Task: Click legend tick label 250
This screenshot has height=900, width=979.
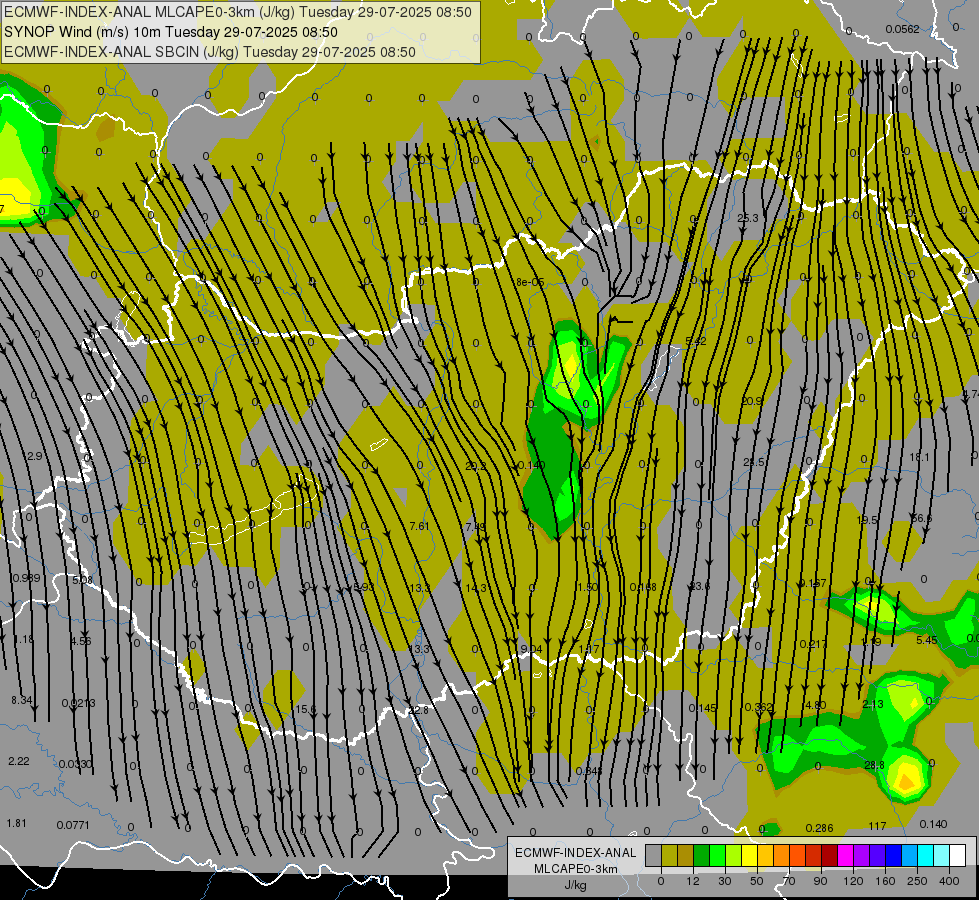Action: point(917,881)
